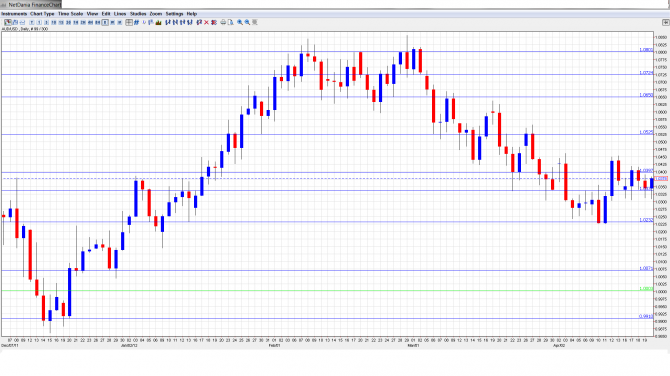Viewport: 670px width, 376px height.
Task: Select the green 1.0000 parity line label
Action: (646, 289)
